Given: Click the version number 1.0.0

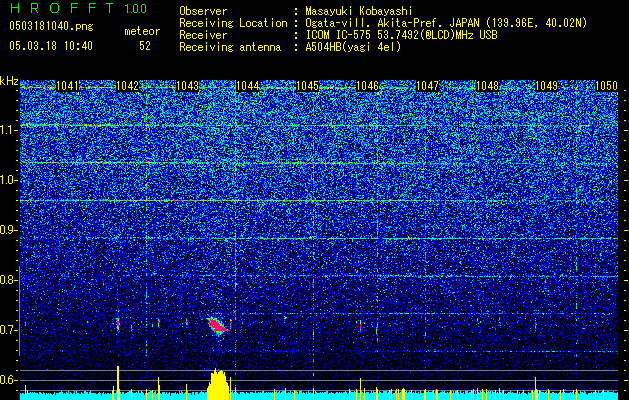Looking at the screenshot, I should (x=136, y=9).
